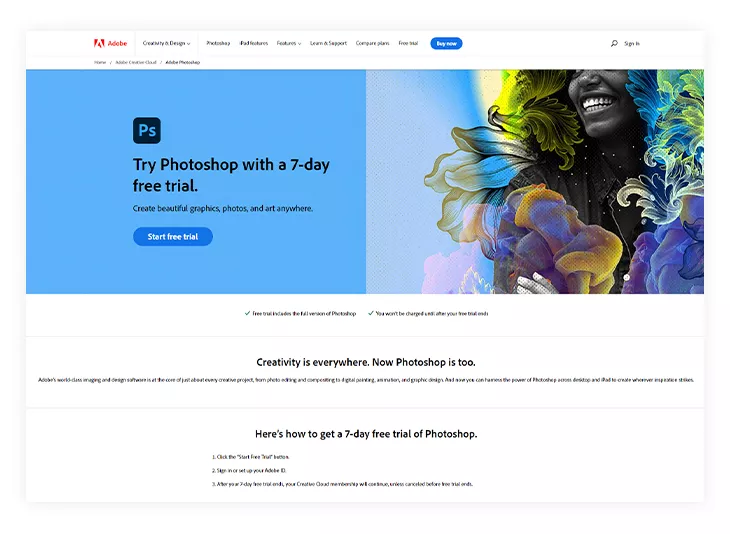Go to Home breadcrumb link

(x=100, y=62)
